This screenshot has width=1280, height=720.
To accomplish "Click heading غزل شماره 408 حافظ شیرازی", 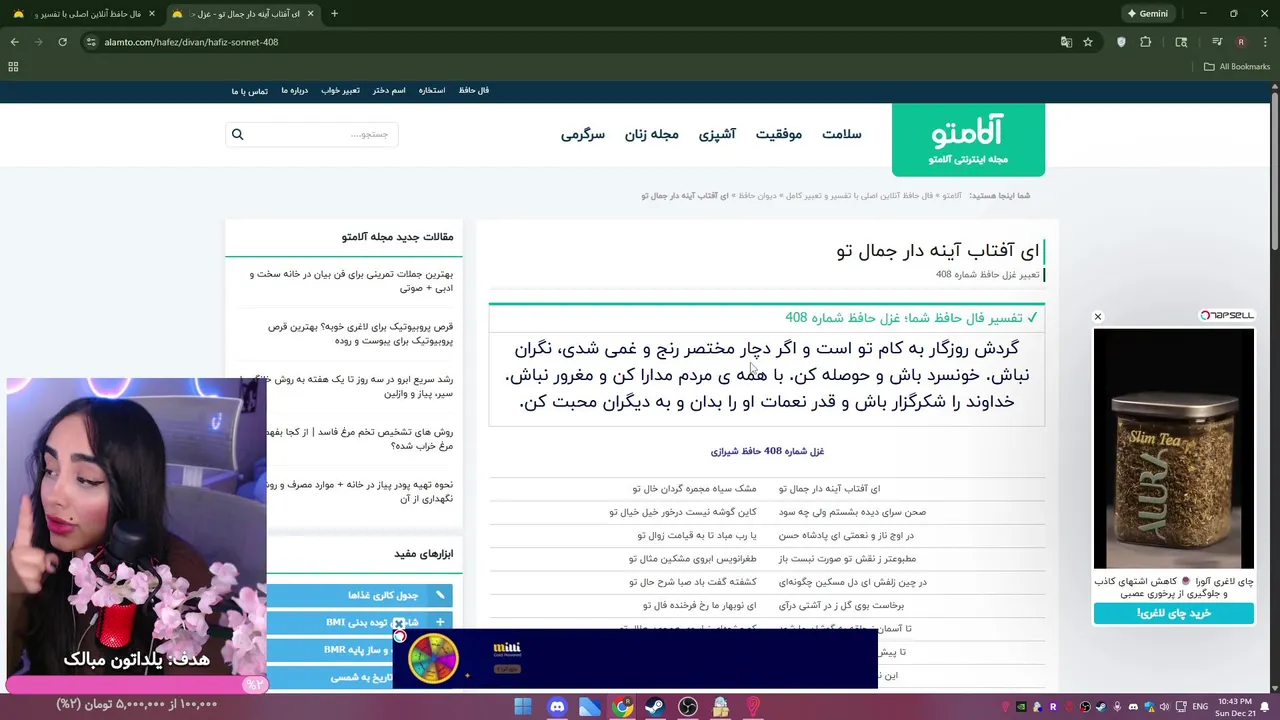I will [x=767, y=451].
